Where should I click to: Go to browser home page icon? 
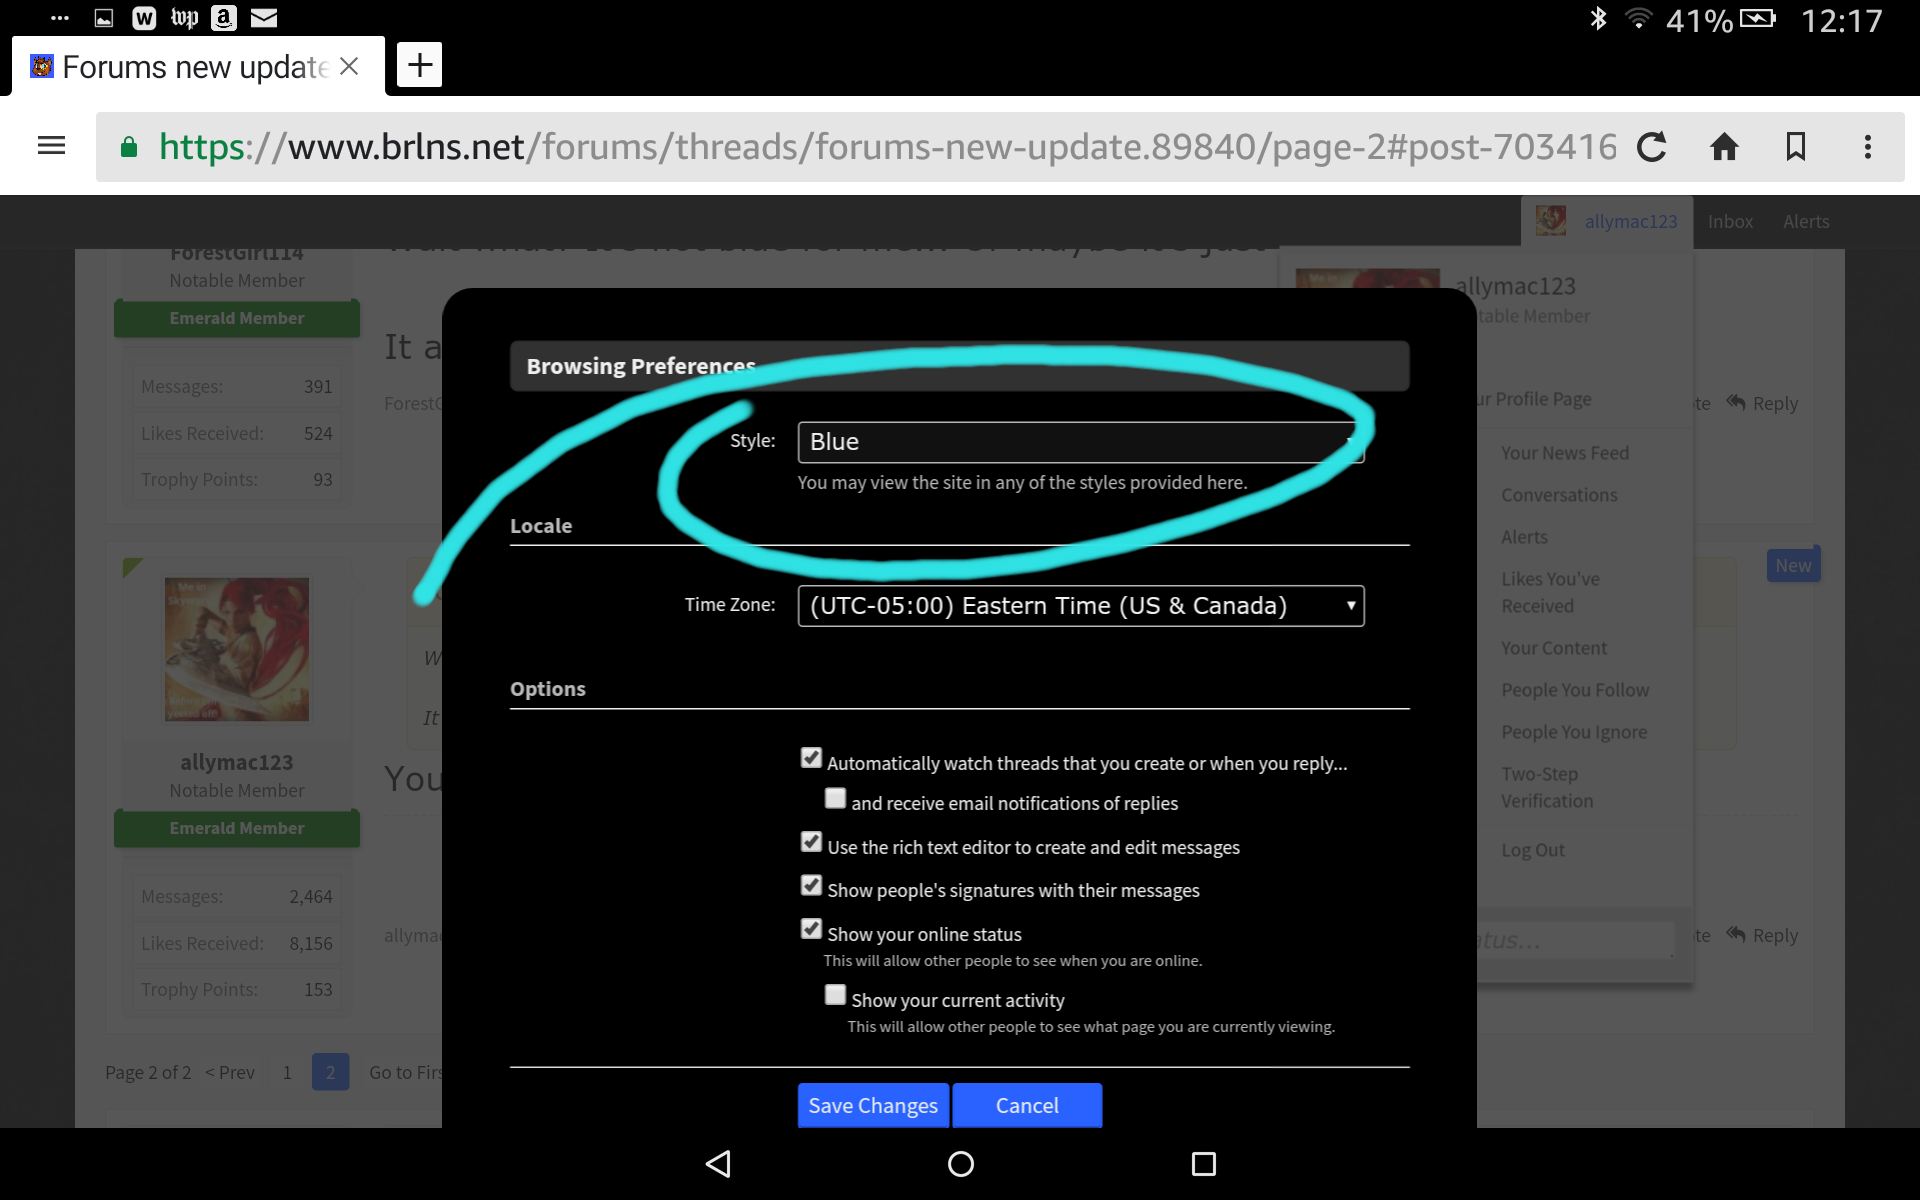coord(1724,147)
